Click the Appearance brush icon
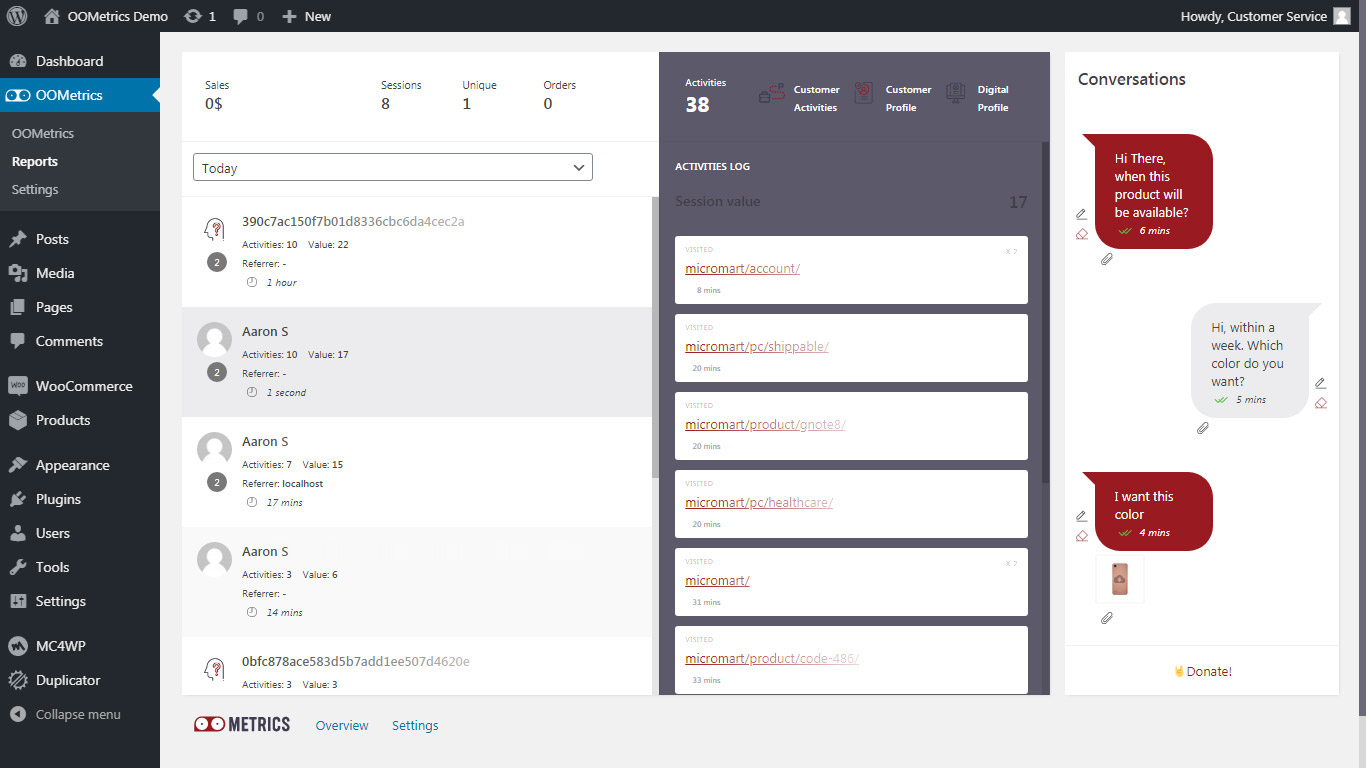Image resolution: width=1366 pixels, height=768 pixels. click(x=18, y=465)
